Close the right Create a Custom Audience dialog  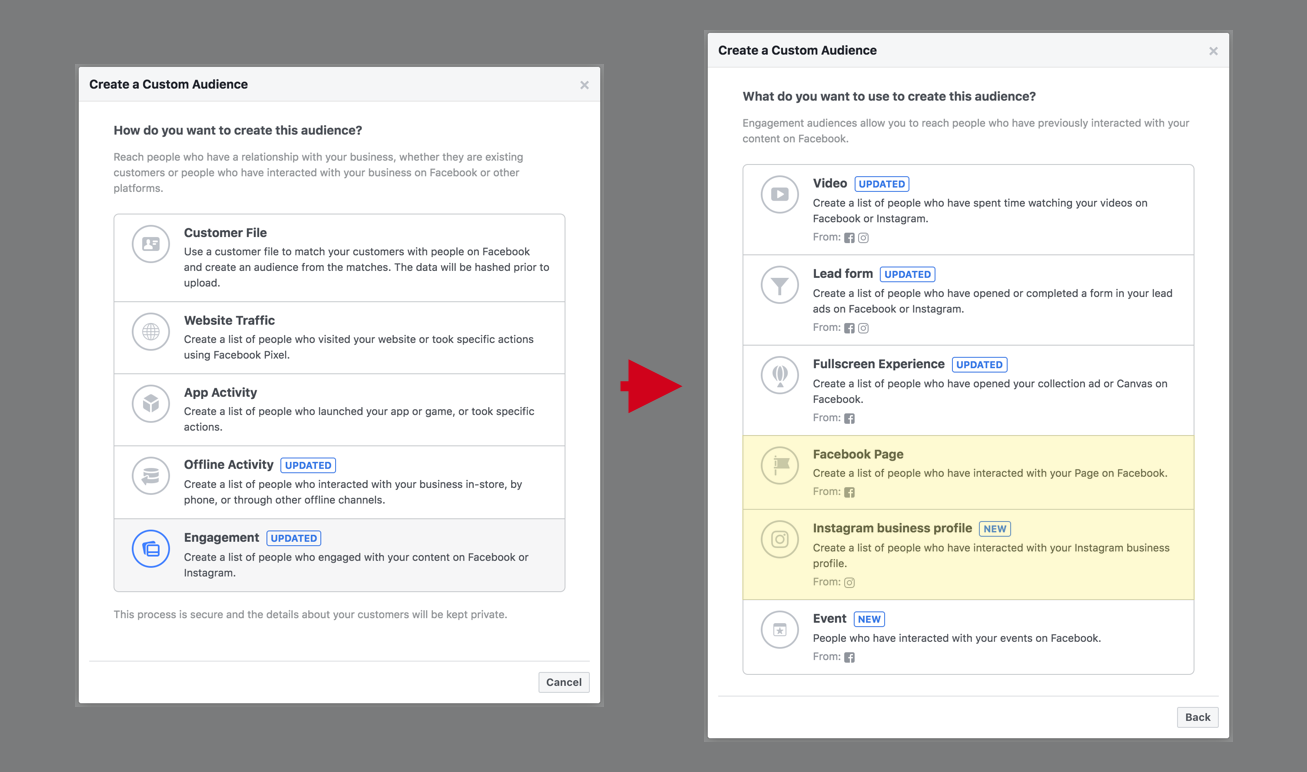click(x=1213, y=51)
